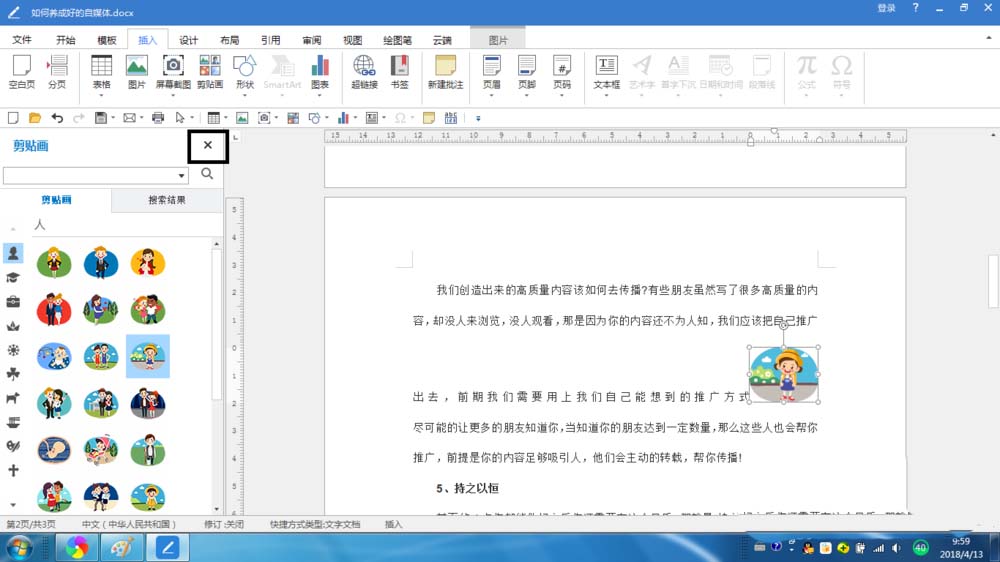Insert a hyperlink (超链接)
Screen dimensions: 1000x562
[364, 71]
